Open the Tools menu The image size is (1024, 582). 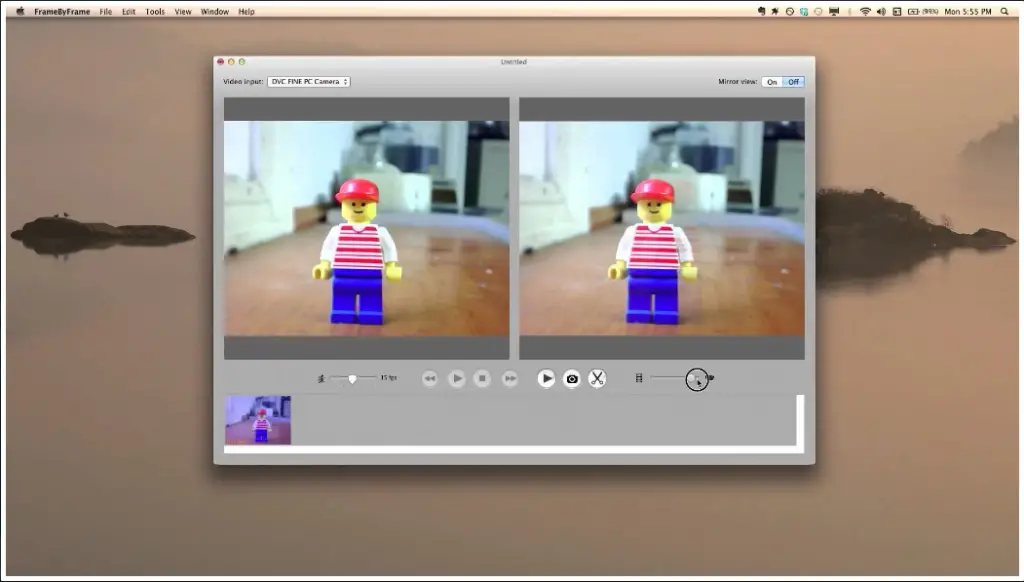coord(155,11)
